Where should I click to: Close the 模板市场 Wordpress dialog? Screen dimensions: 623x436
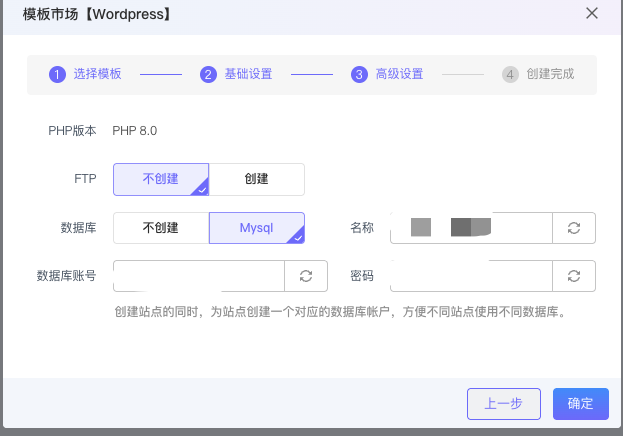[592, 14]
